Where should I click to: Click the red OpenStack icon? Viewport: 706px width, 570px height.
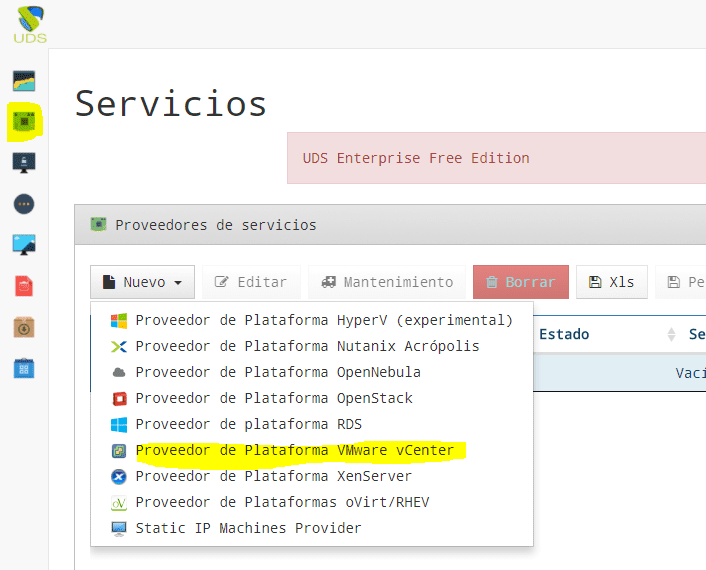click(119, 398)
